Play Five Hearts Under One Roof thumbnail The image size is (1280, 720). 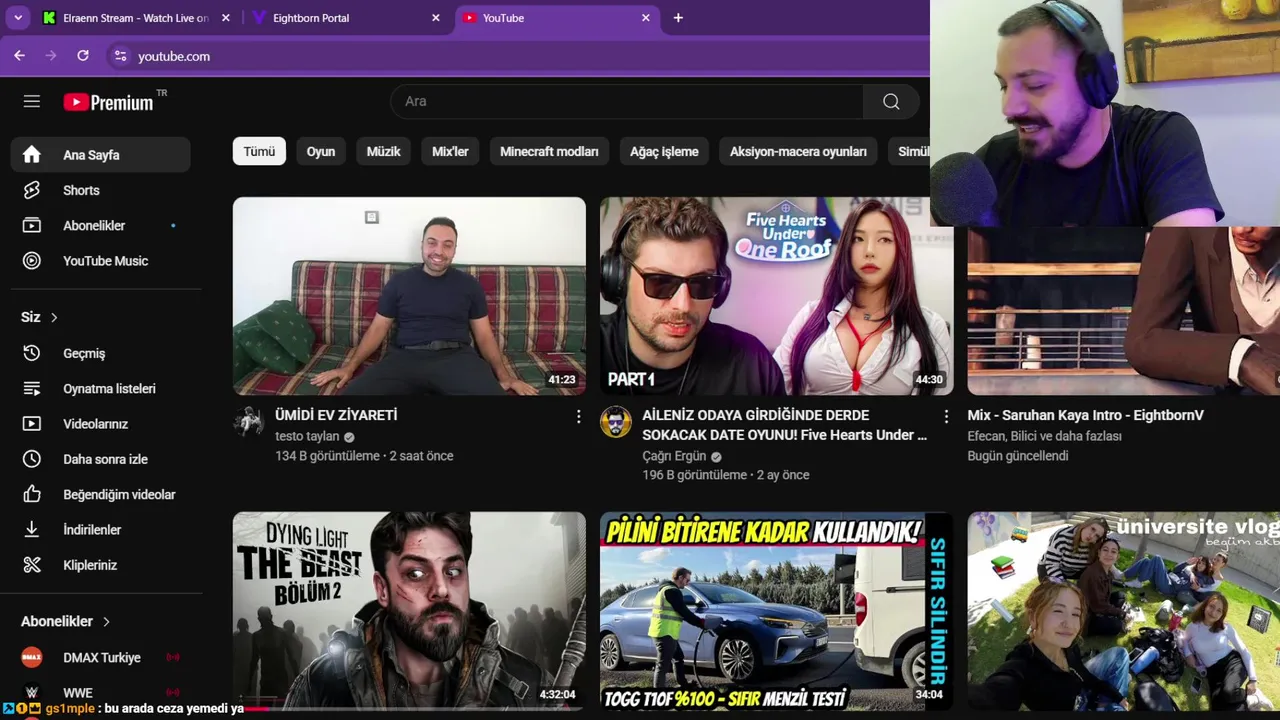click(x=776, y=296)
